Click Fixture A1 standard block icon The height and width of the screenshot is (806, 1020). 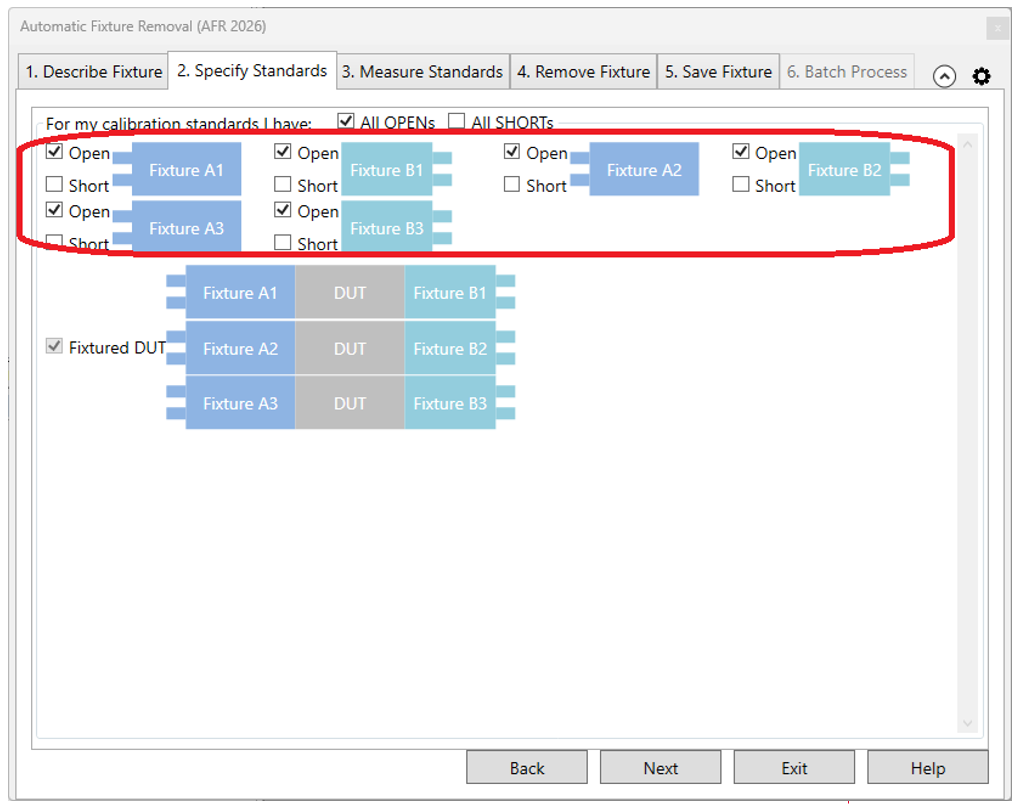click(186, 170)
